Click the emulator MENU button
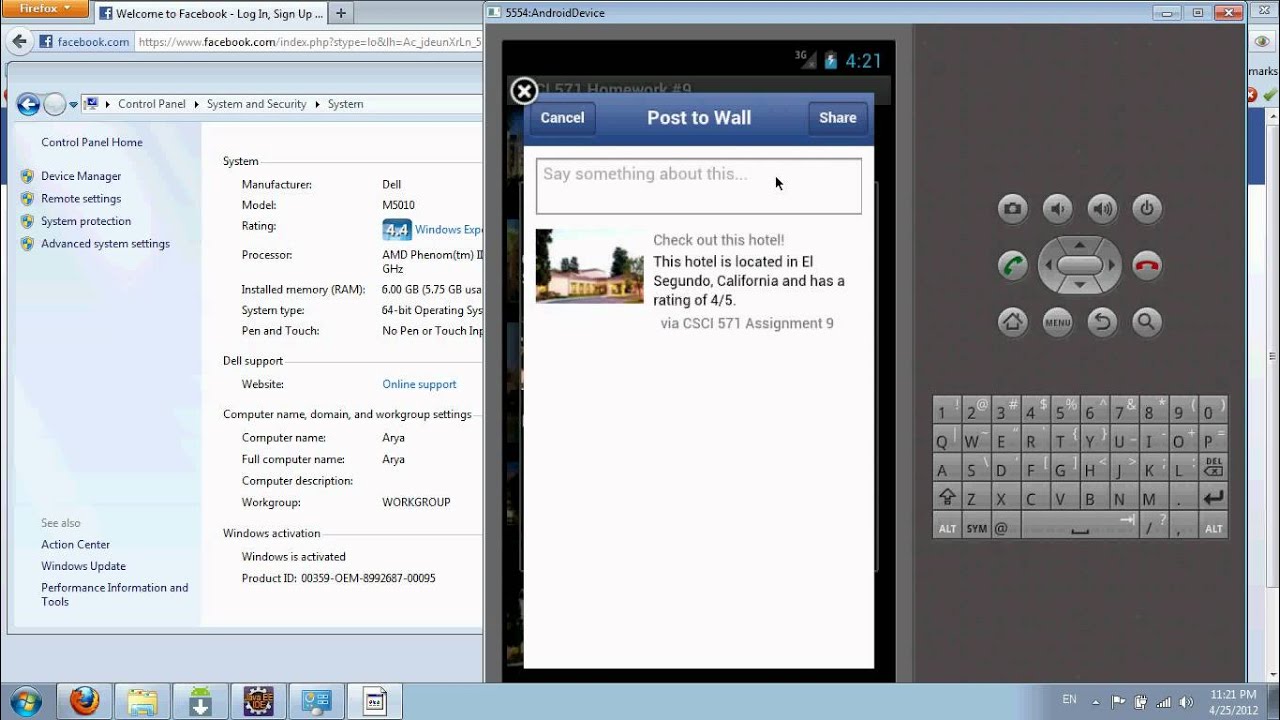1280x720 pixels. click(1057, 322)
